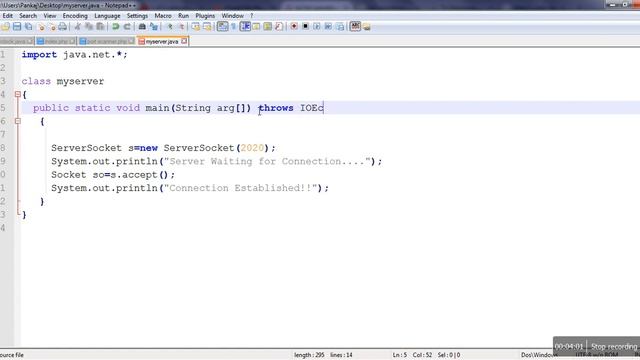Click the Stop recording button

click(614, 347)
